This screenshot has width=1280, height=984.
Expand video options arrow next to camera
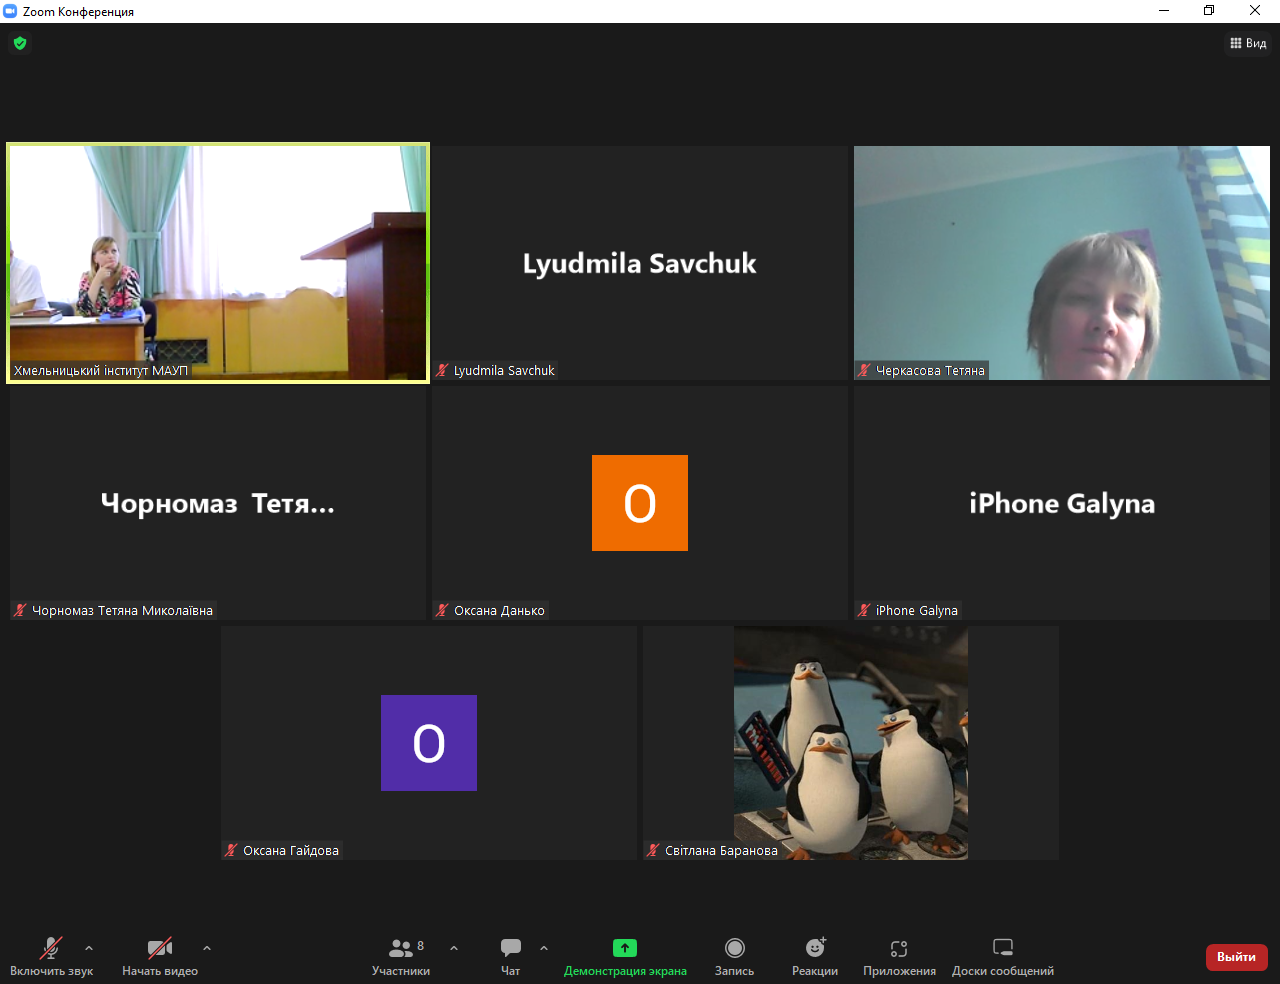click(x=207, y=948)
